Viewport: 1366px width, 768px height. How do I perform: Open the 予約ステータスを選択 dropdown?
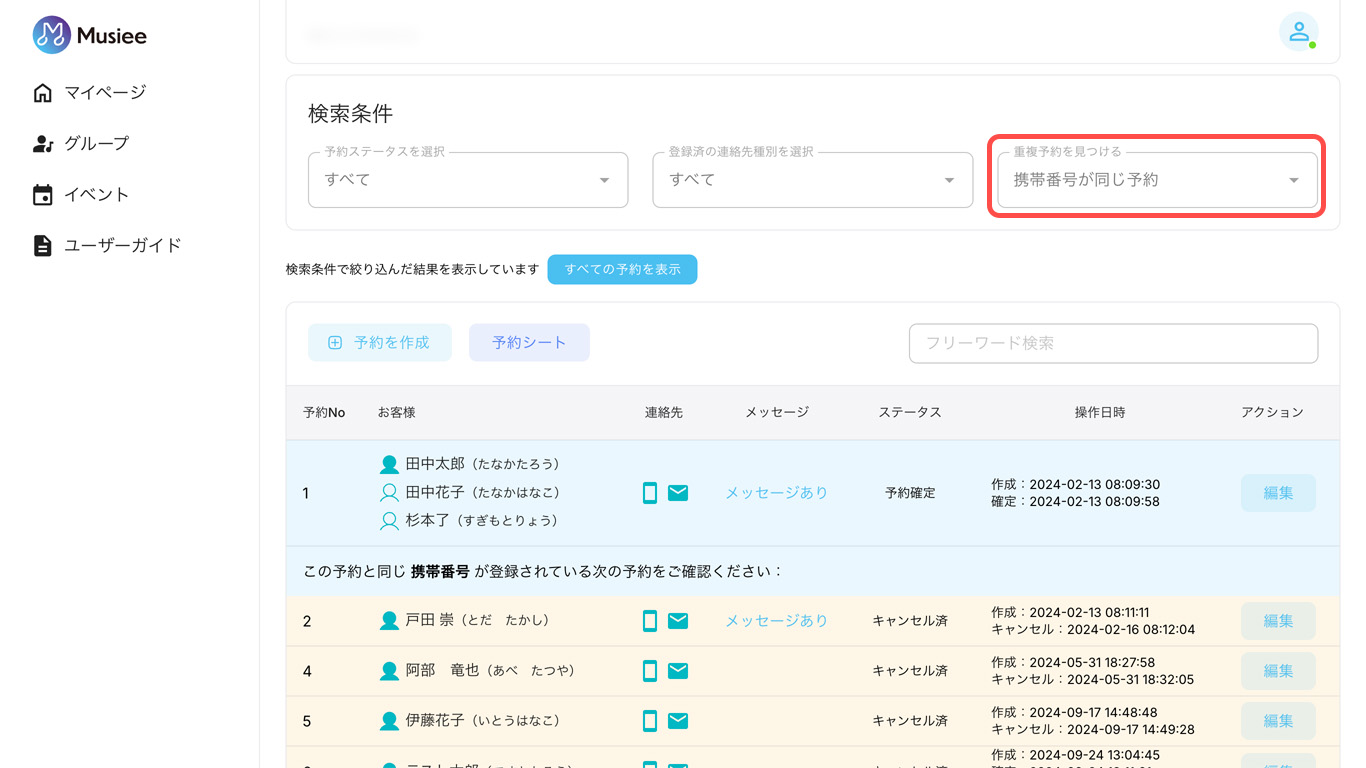[468, 180]
